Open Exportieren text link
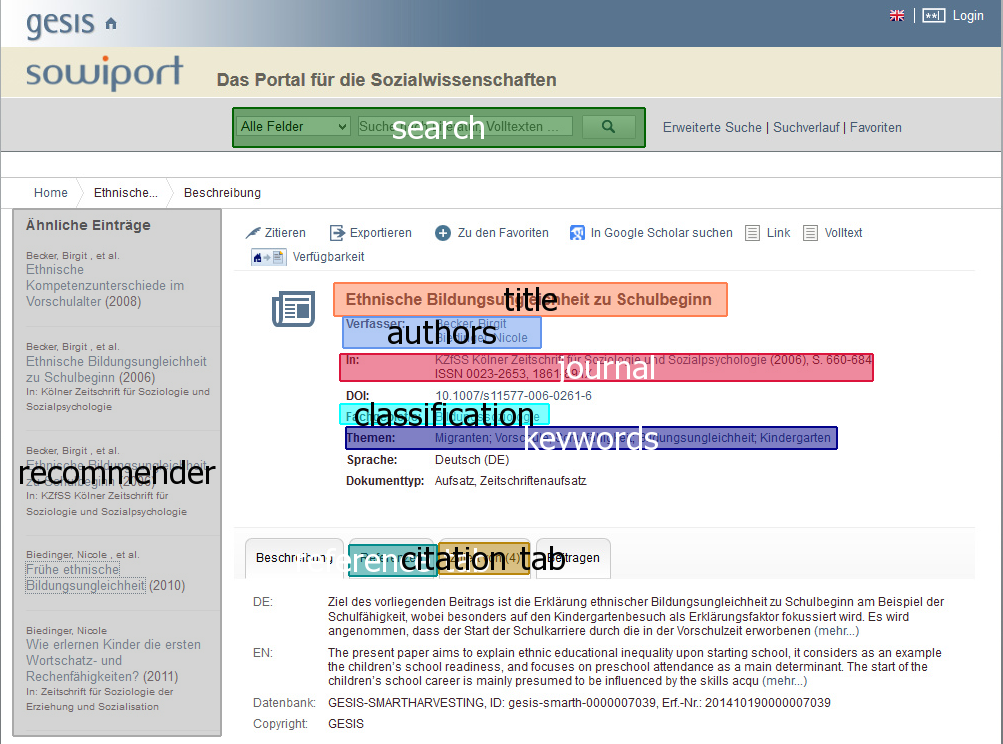This screenshot has height=744, width=1003. click(381, 233)
